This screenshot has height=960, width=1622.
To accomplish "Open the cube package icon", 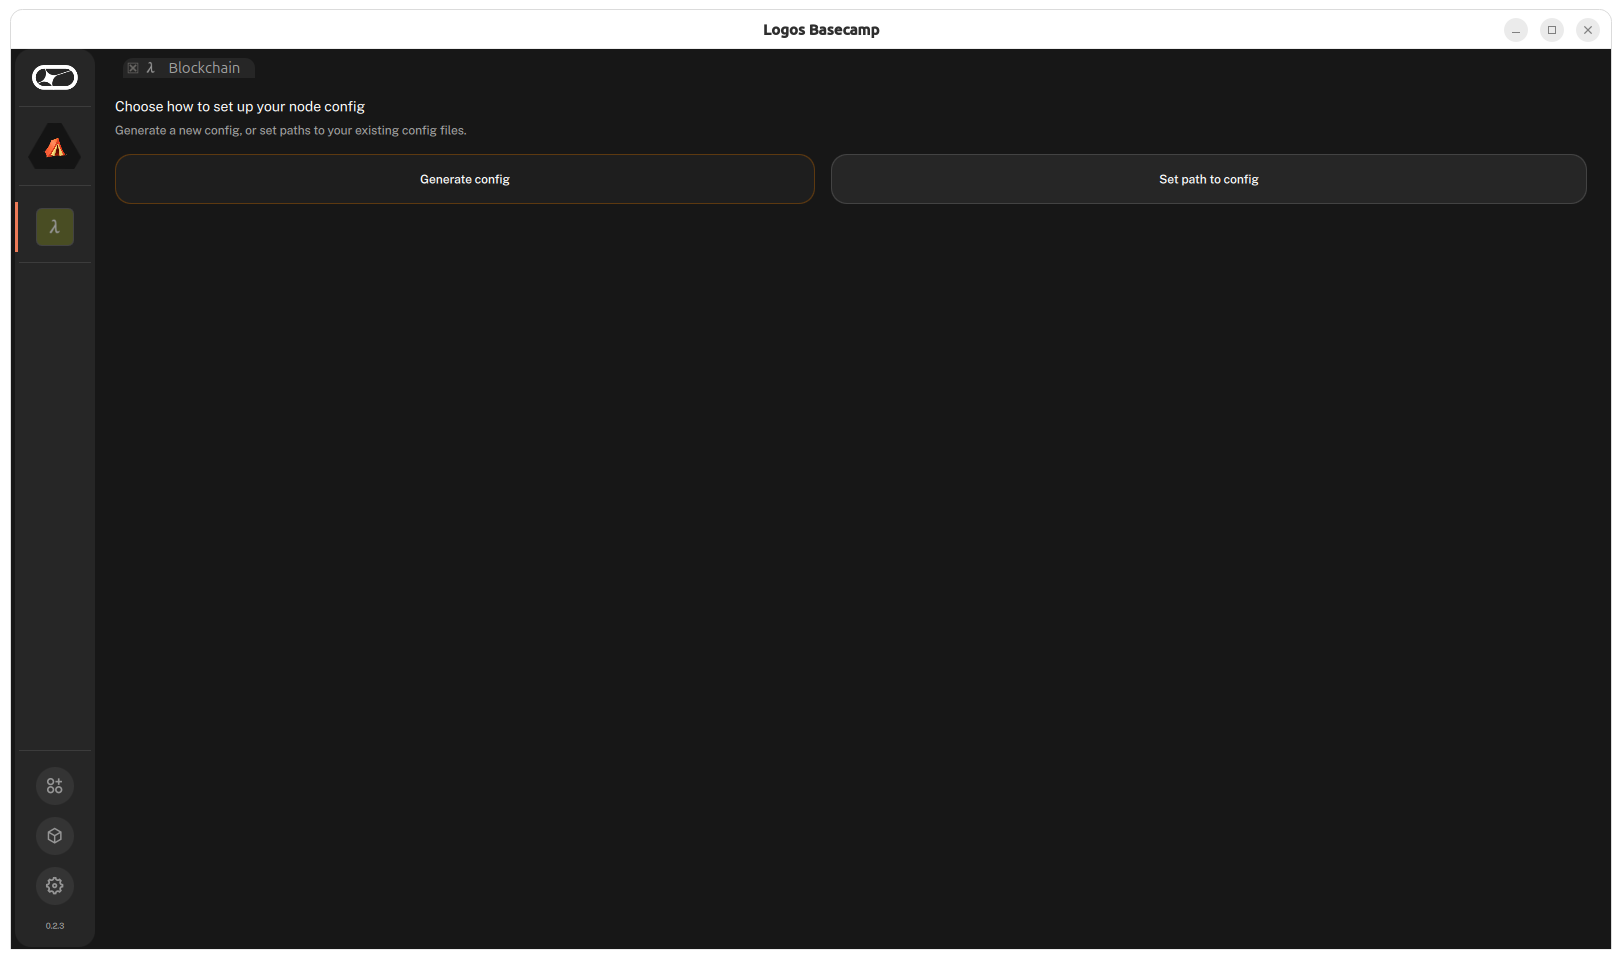I will pyautogui.click(x=55, y=836).
